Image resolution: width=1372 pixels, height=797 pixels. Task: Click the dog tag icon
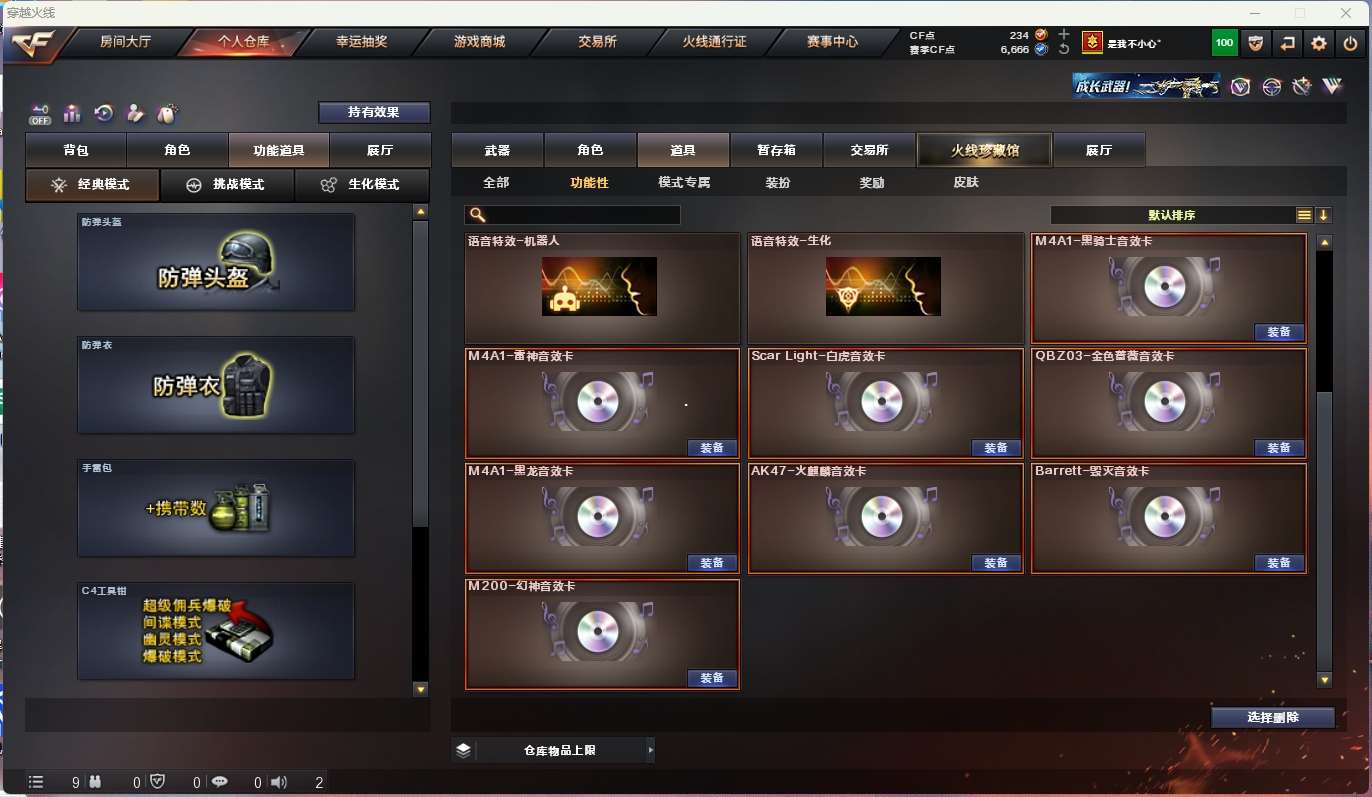[167, 113]
